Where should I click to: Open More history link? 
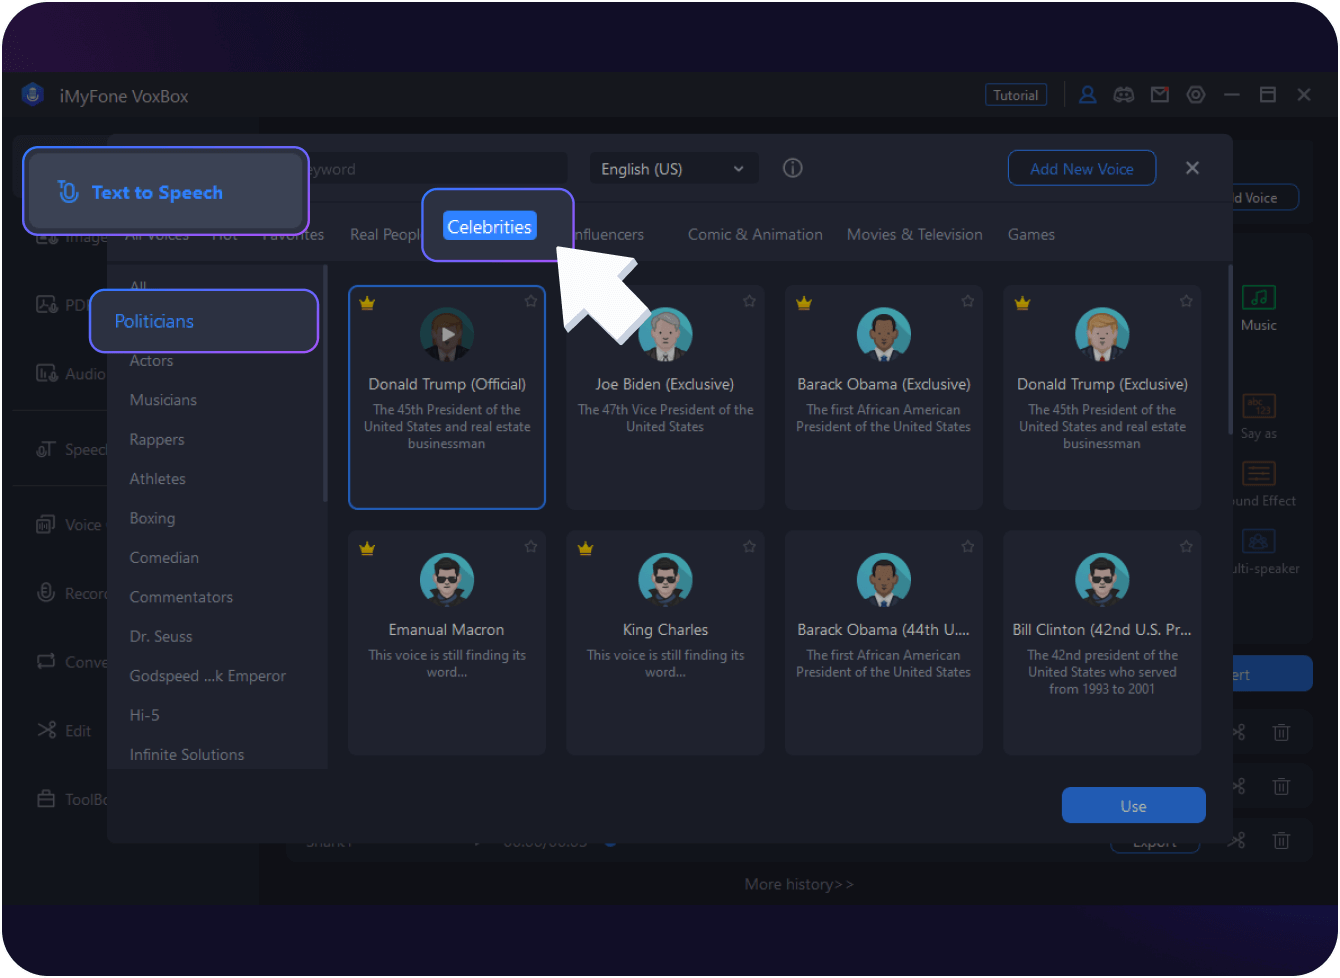(799, 884)
